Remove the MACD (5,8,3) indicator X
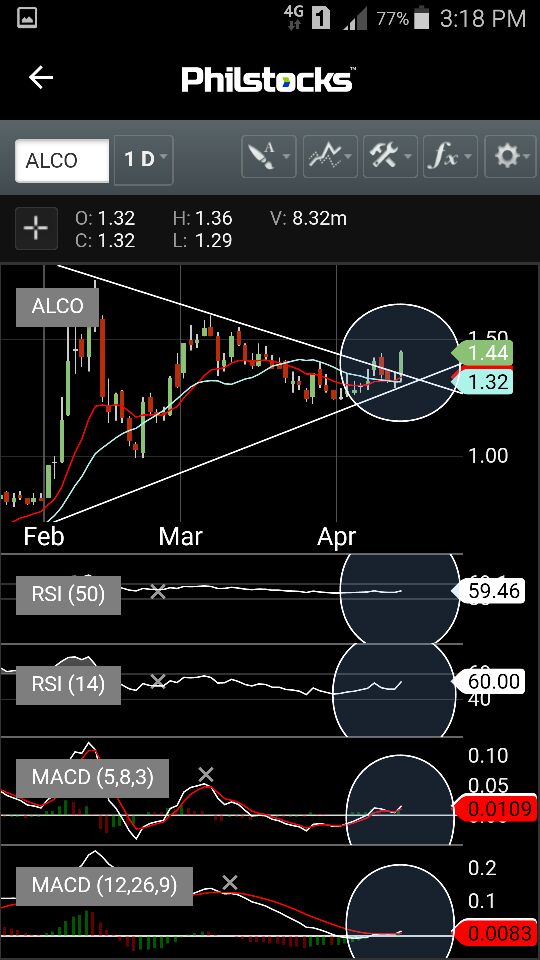 click(x=206, y=774)
